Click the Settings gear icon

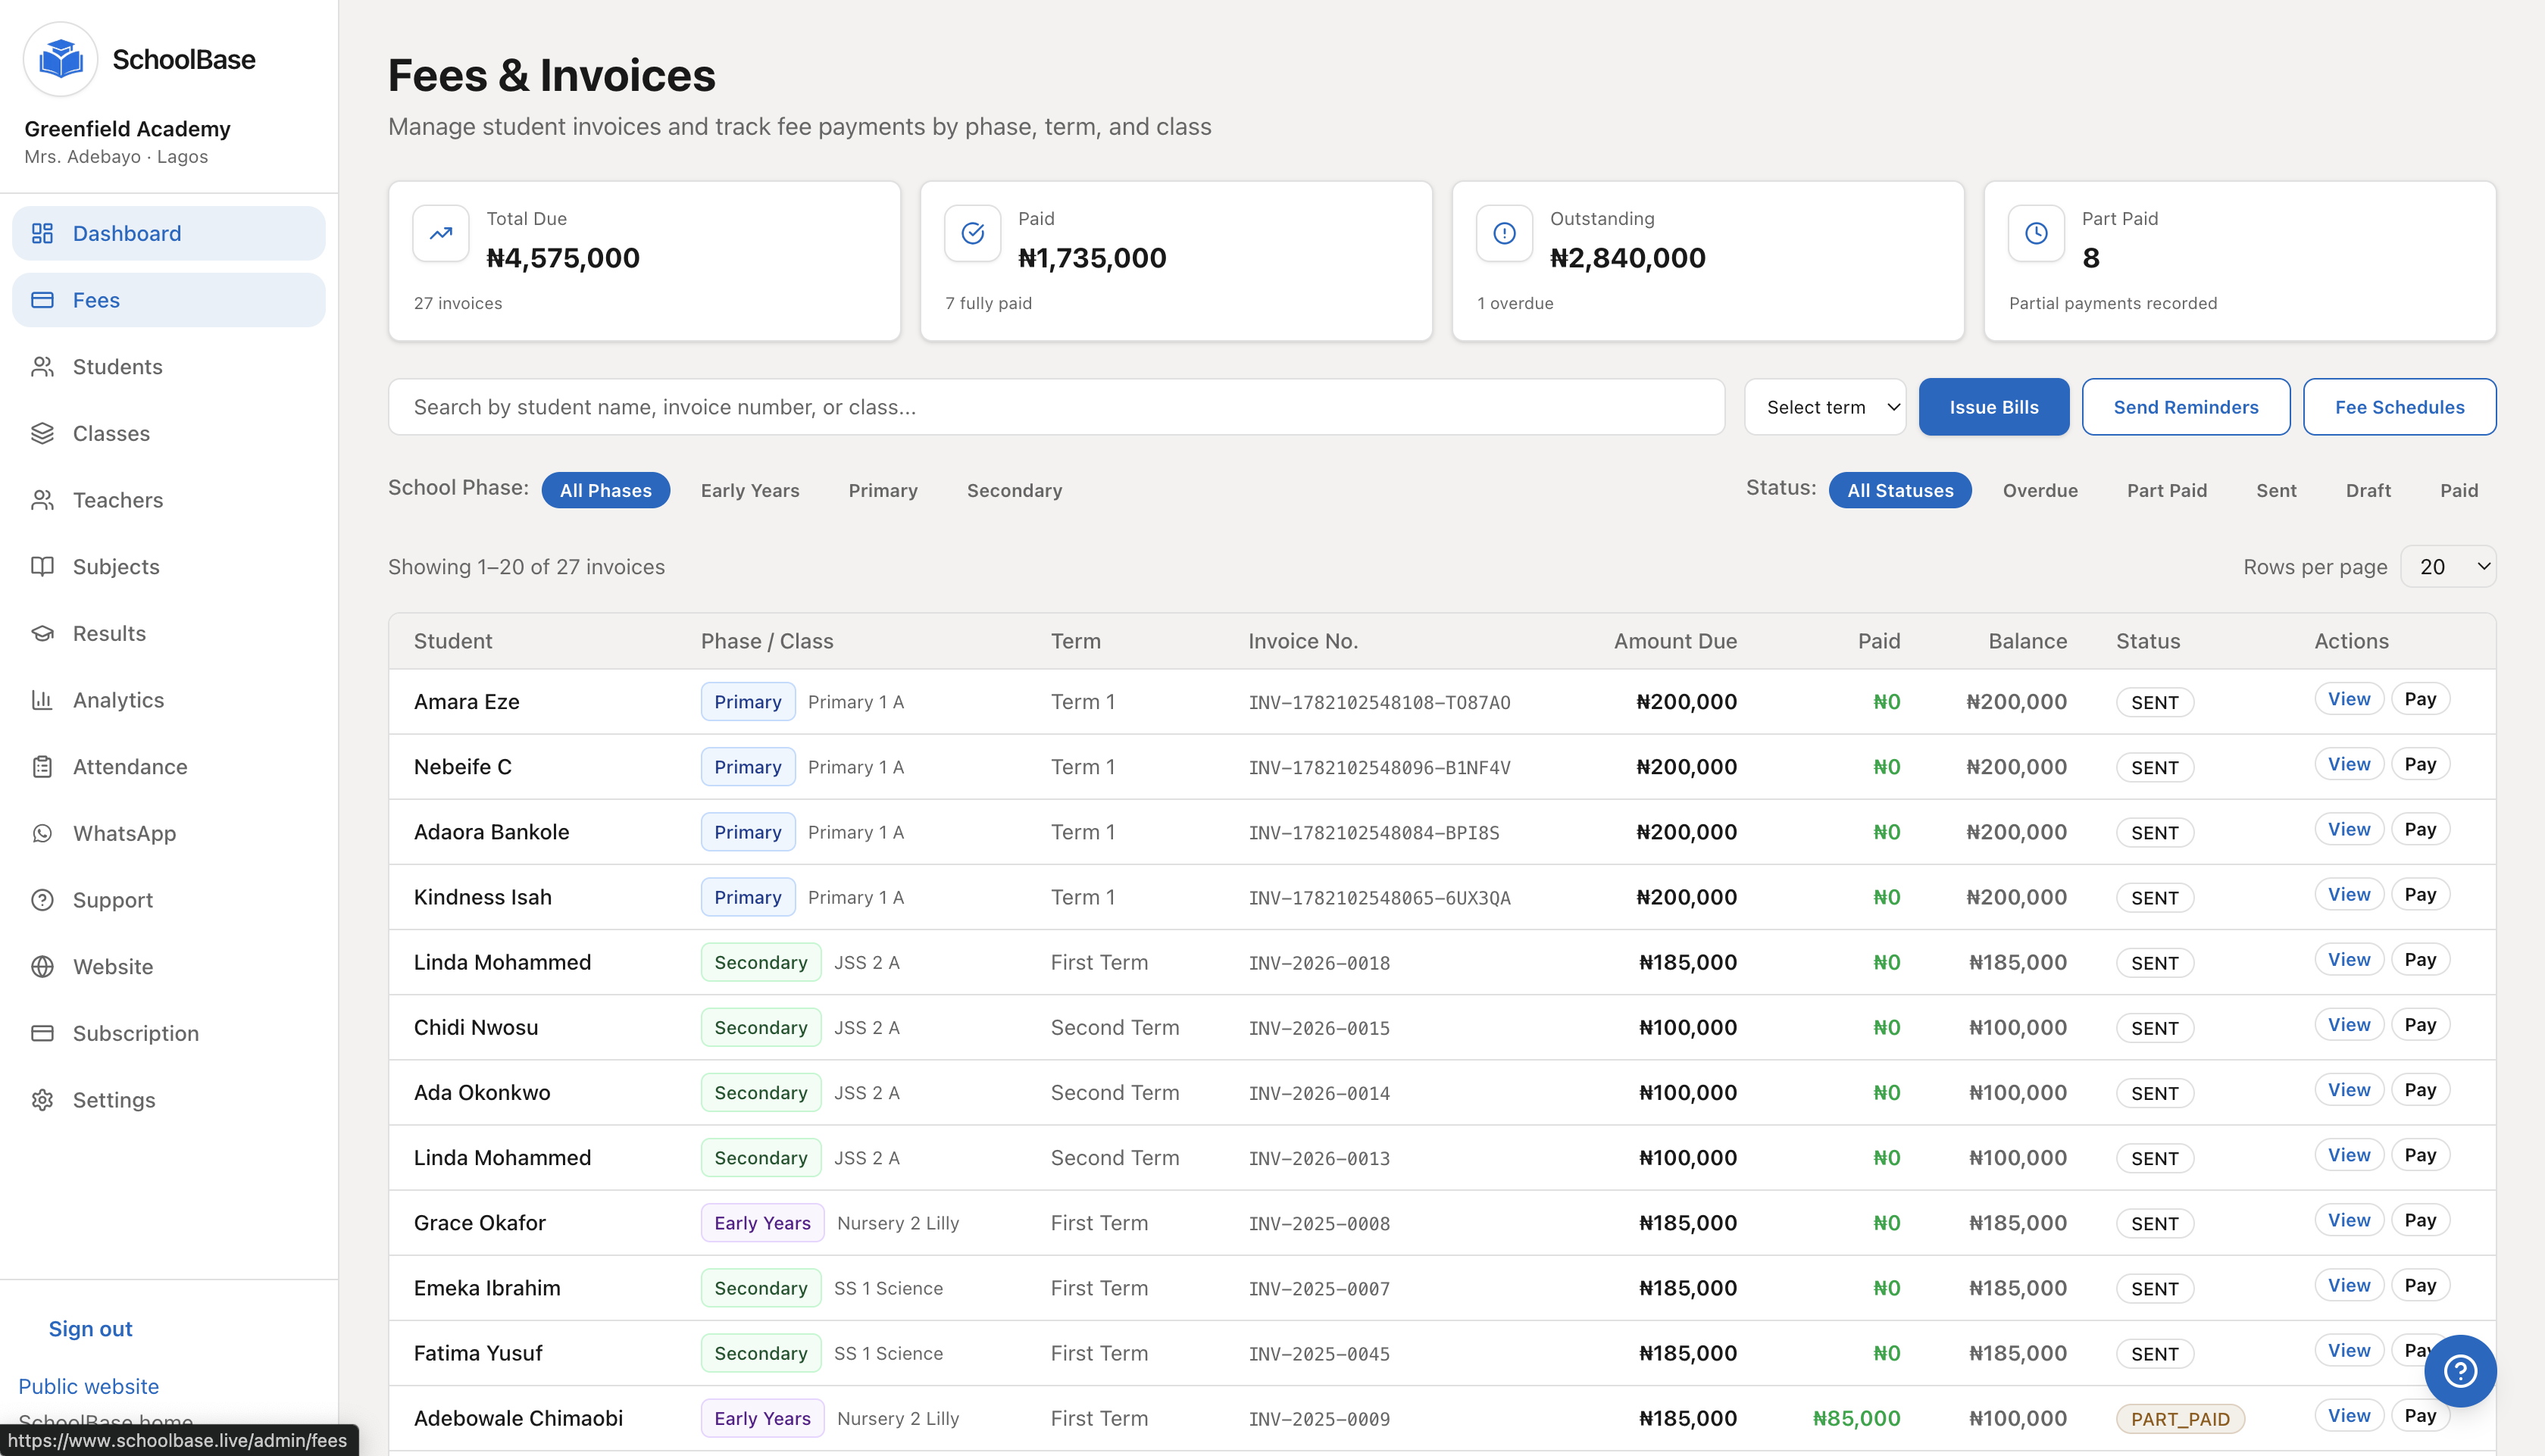pos(42,1100)
